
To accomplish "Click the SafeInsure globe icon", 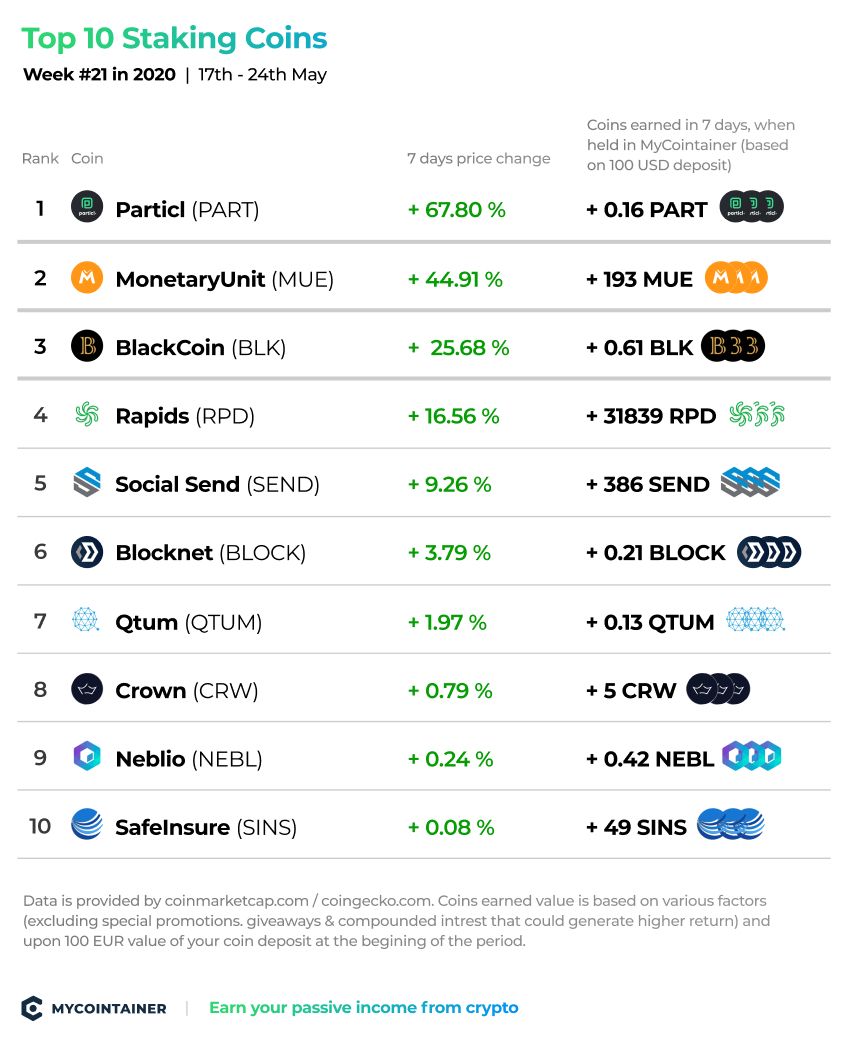I will [87, 824].
